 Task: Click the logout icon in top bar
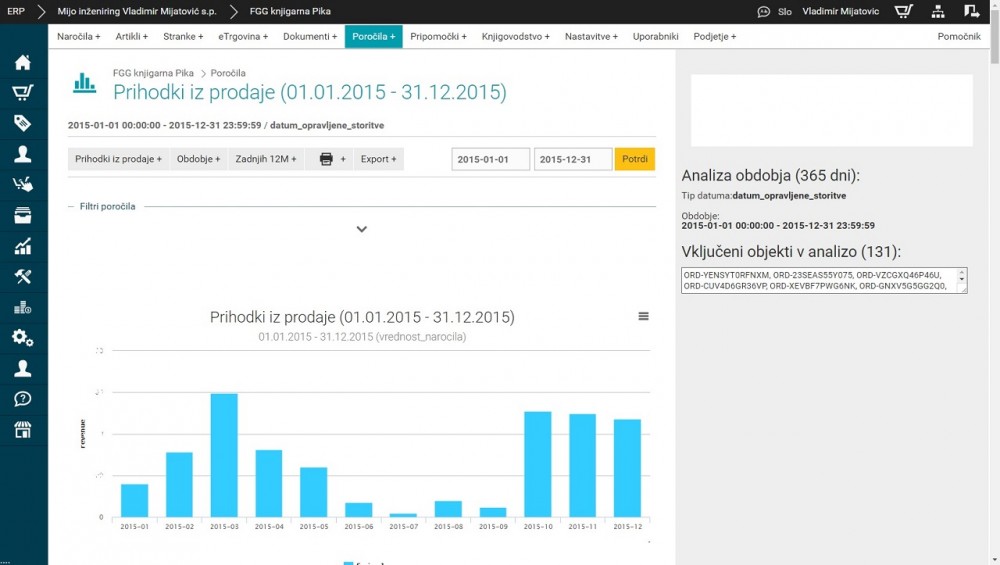pos(972,12)
